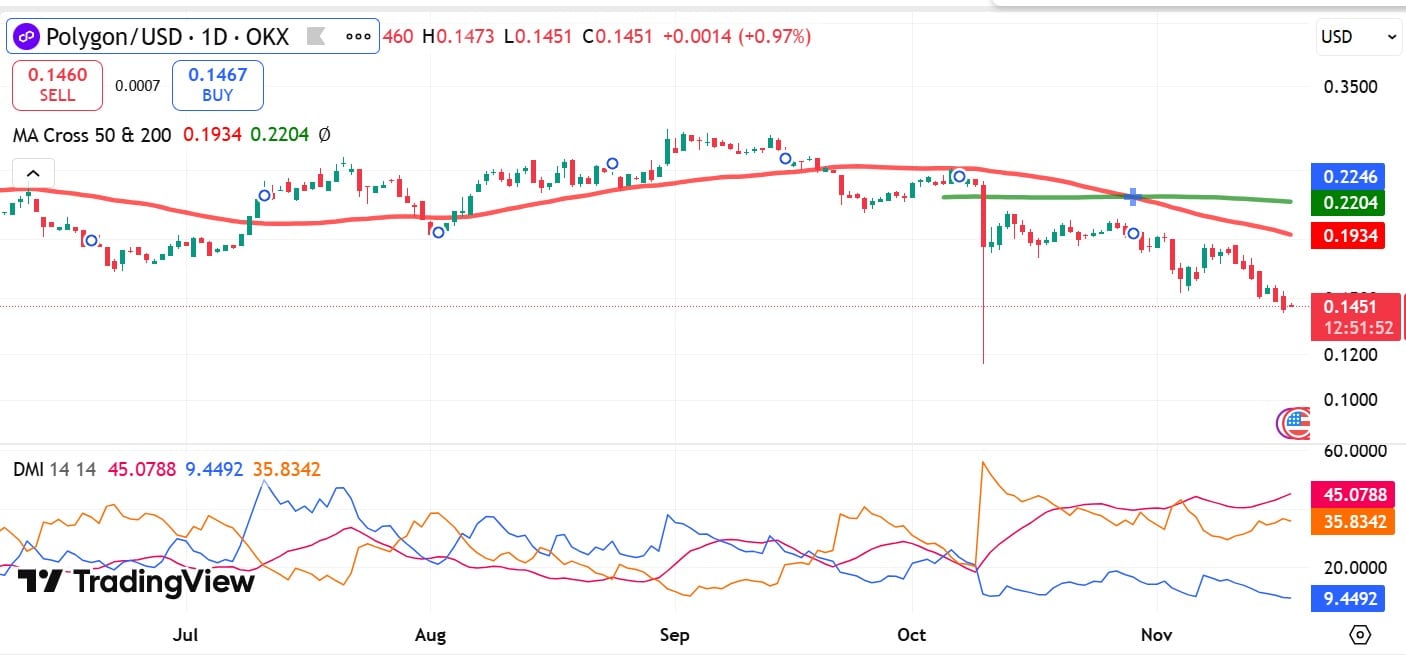Click the 0.1460 SELL button
Screen dimensions: 1406x664
click(x=57, y=85)
